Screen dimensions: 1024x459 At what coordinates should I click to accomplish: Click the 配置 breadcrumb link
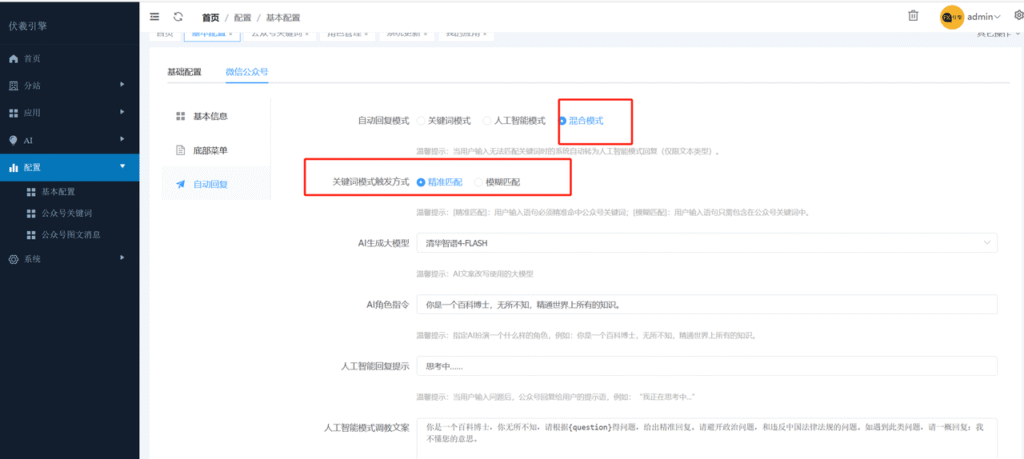[242, 18]
